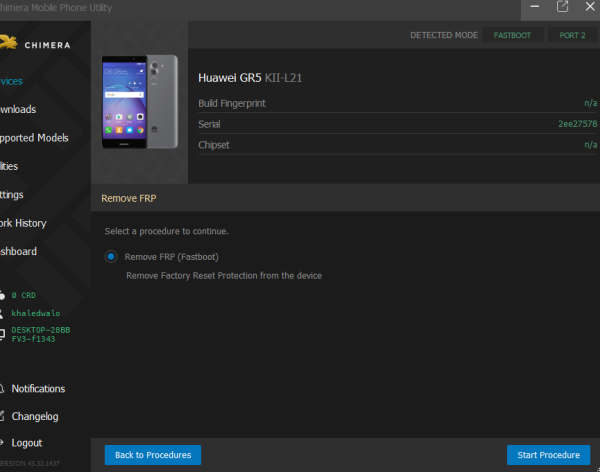This screenshot has width=600, height=472.
Task: Click the serial value 2ee27578
Action: pos(577,124)
